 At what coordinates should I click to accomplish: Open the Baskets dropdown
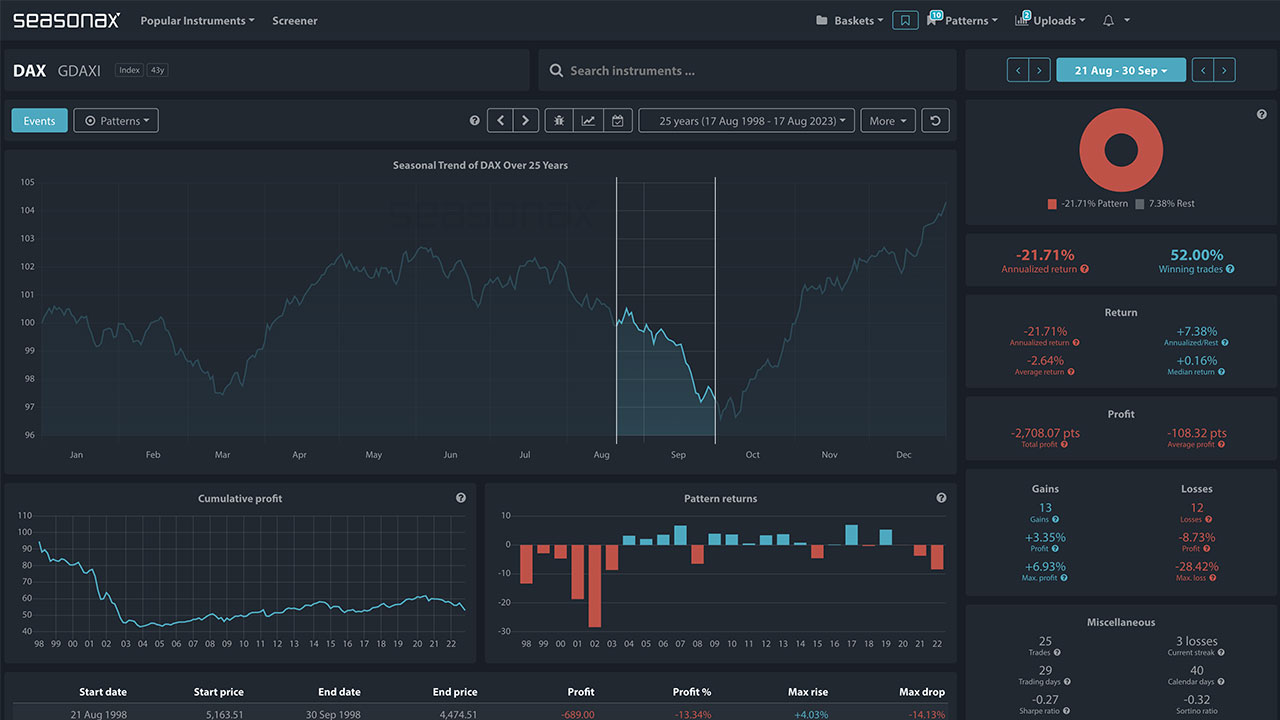[x=849, y=20]
